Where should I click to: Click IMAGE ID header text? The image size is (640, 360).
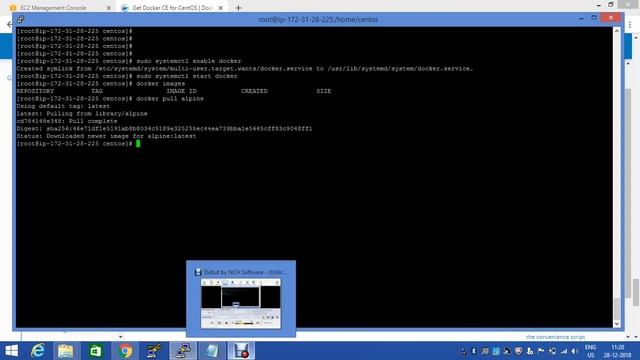(181, 91)
